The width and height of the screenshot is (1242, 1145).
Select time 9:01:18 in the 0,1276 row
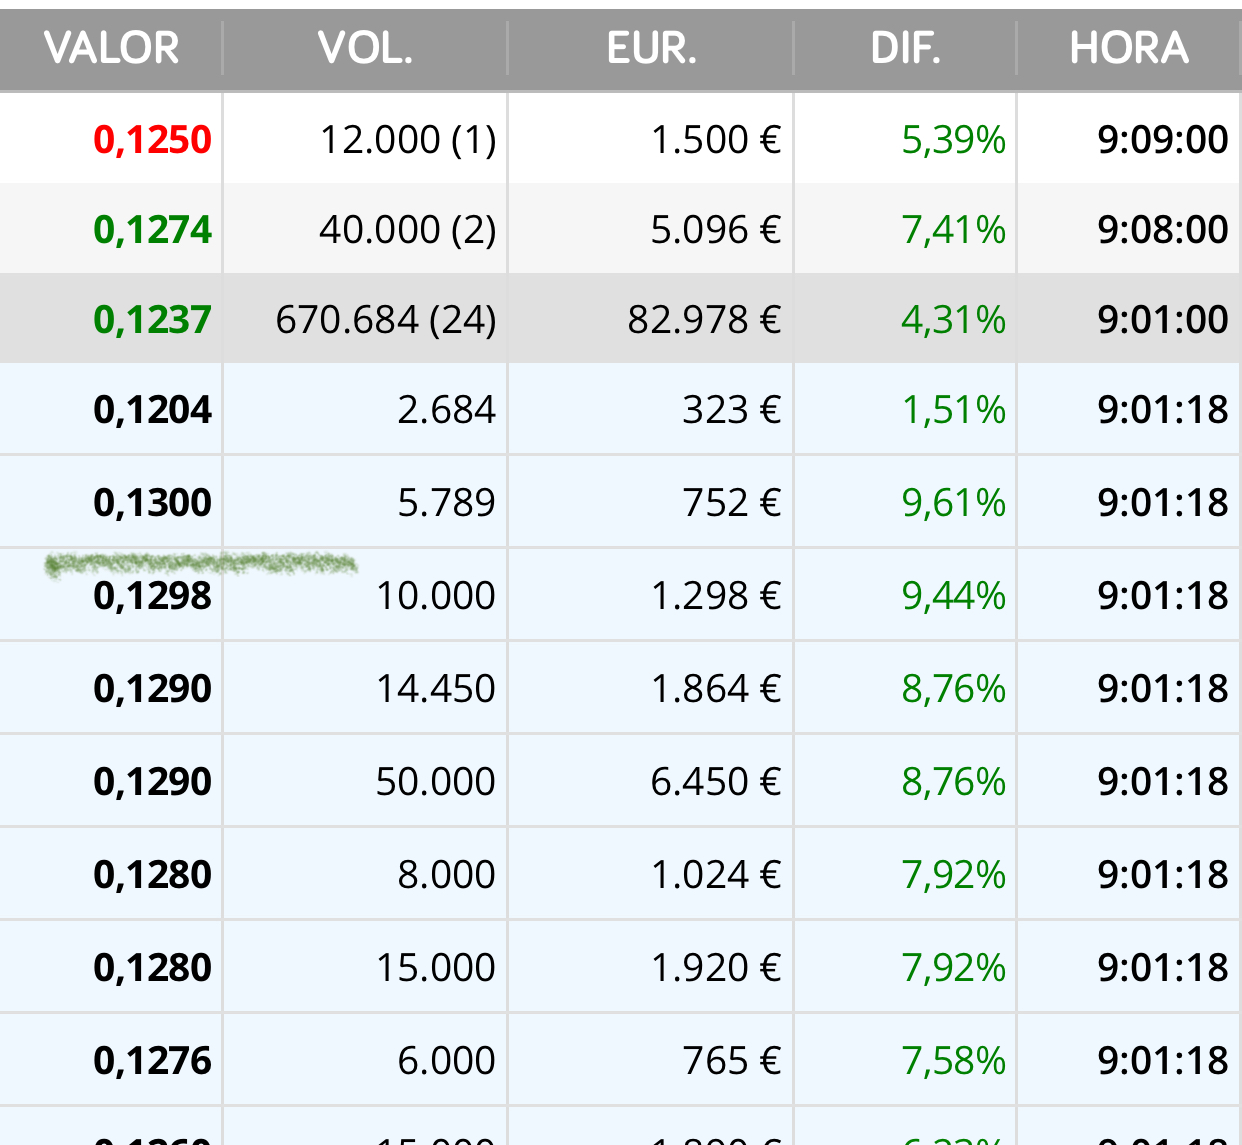(x=1163, y=1061)
